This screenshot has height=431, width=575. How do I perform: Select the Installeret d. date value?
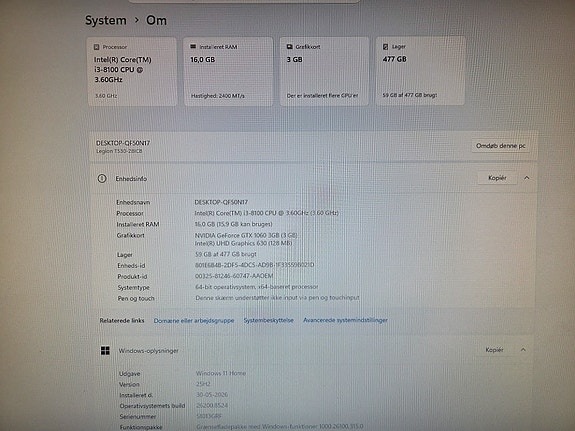point(212,395)
